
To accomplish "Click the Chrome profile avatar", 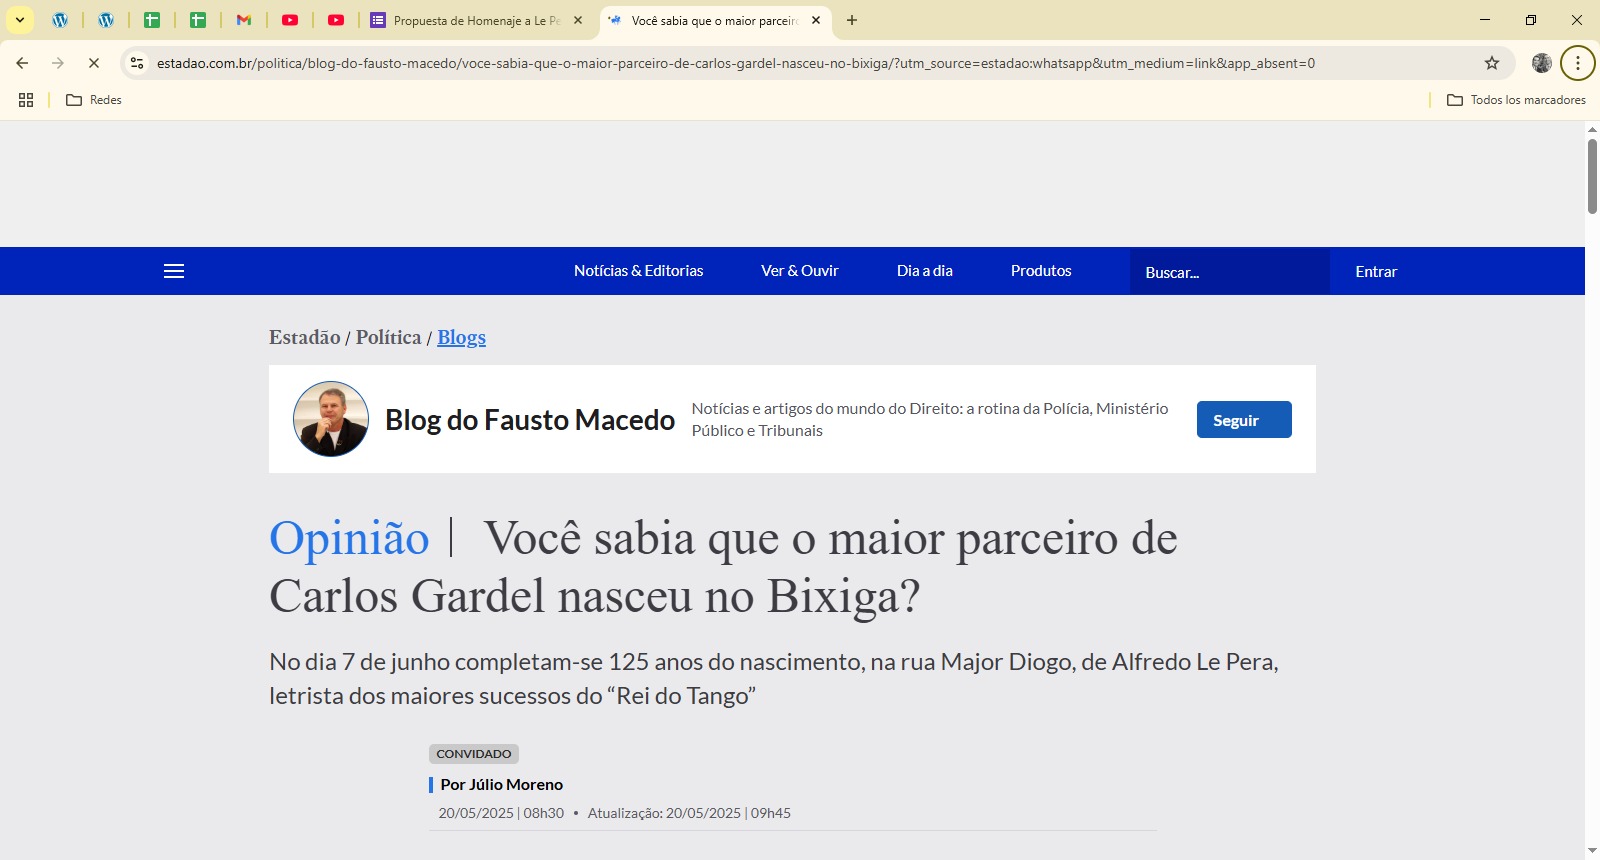I will (1542, 63).
